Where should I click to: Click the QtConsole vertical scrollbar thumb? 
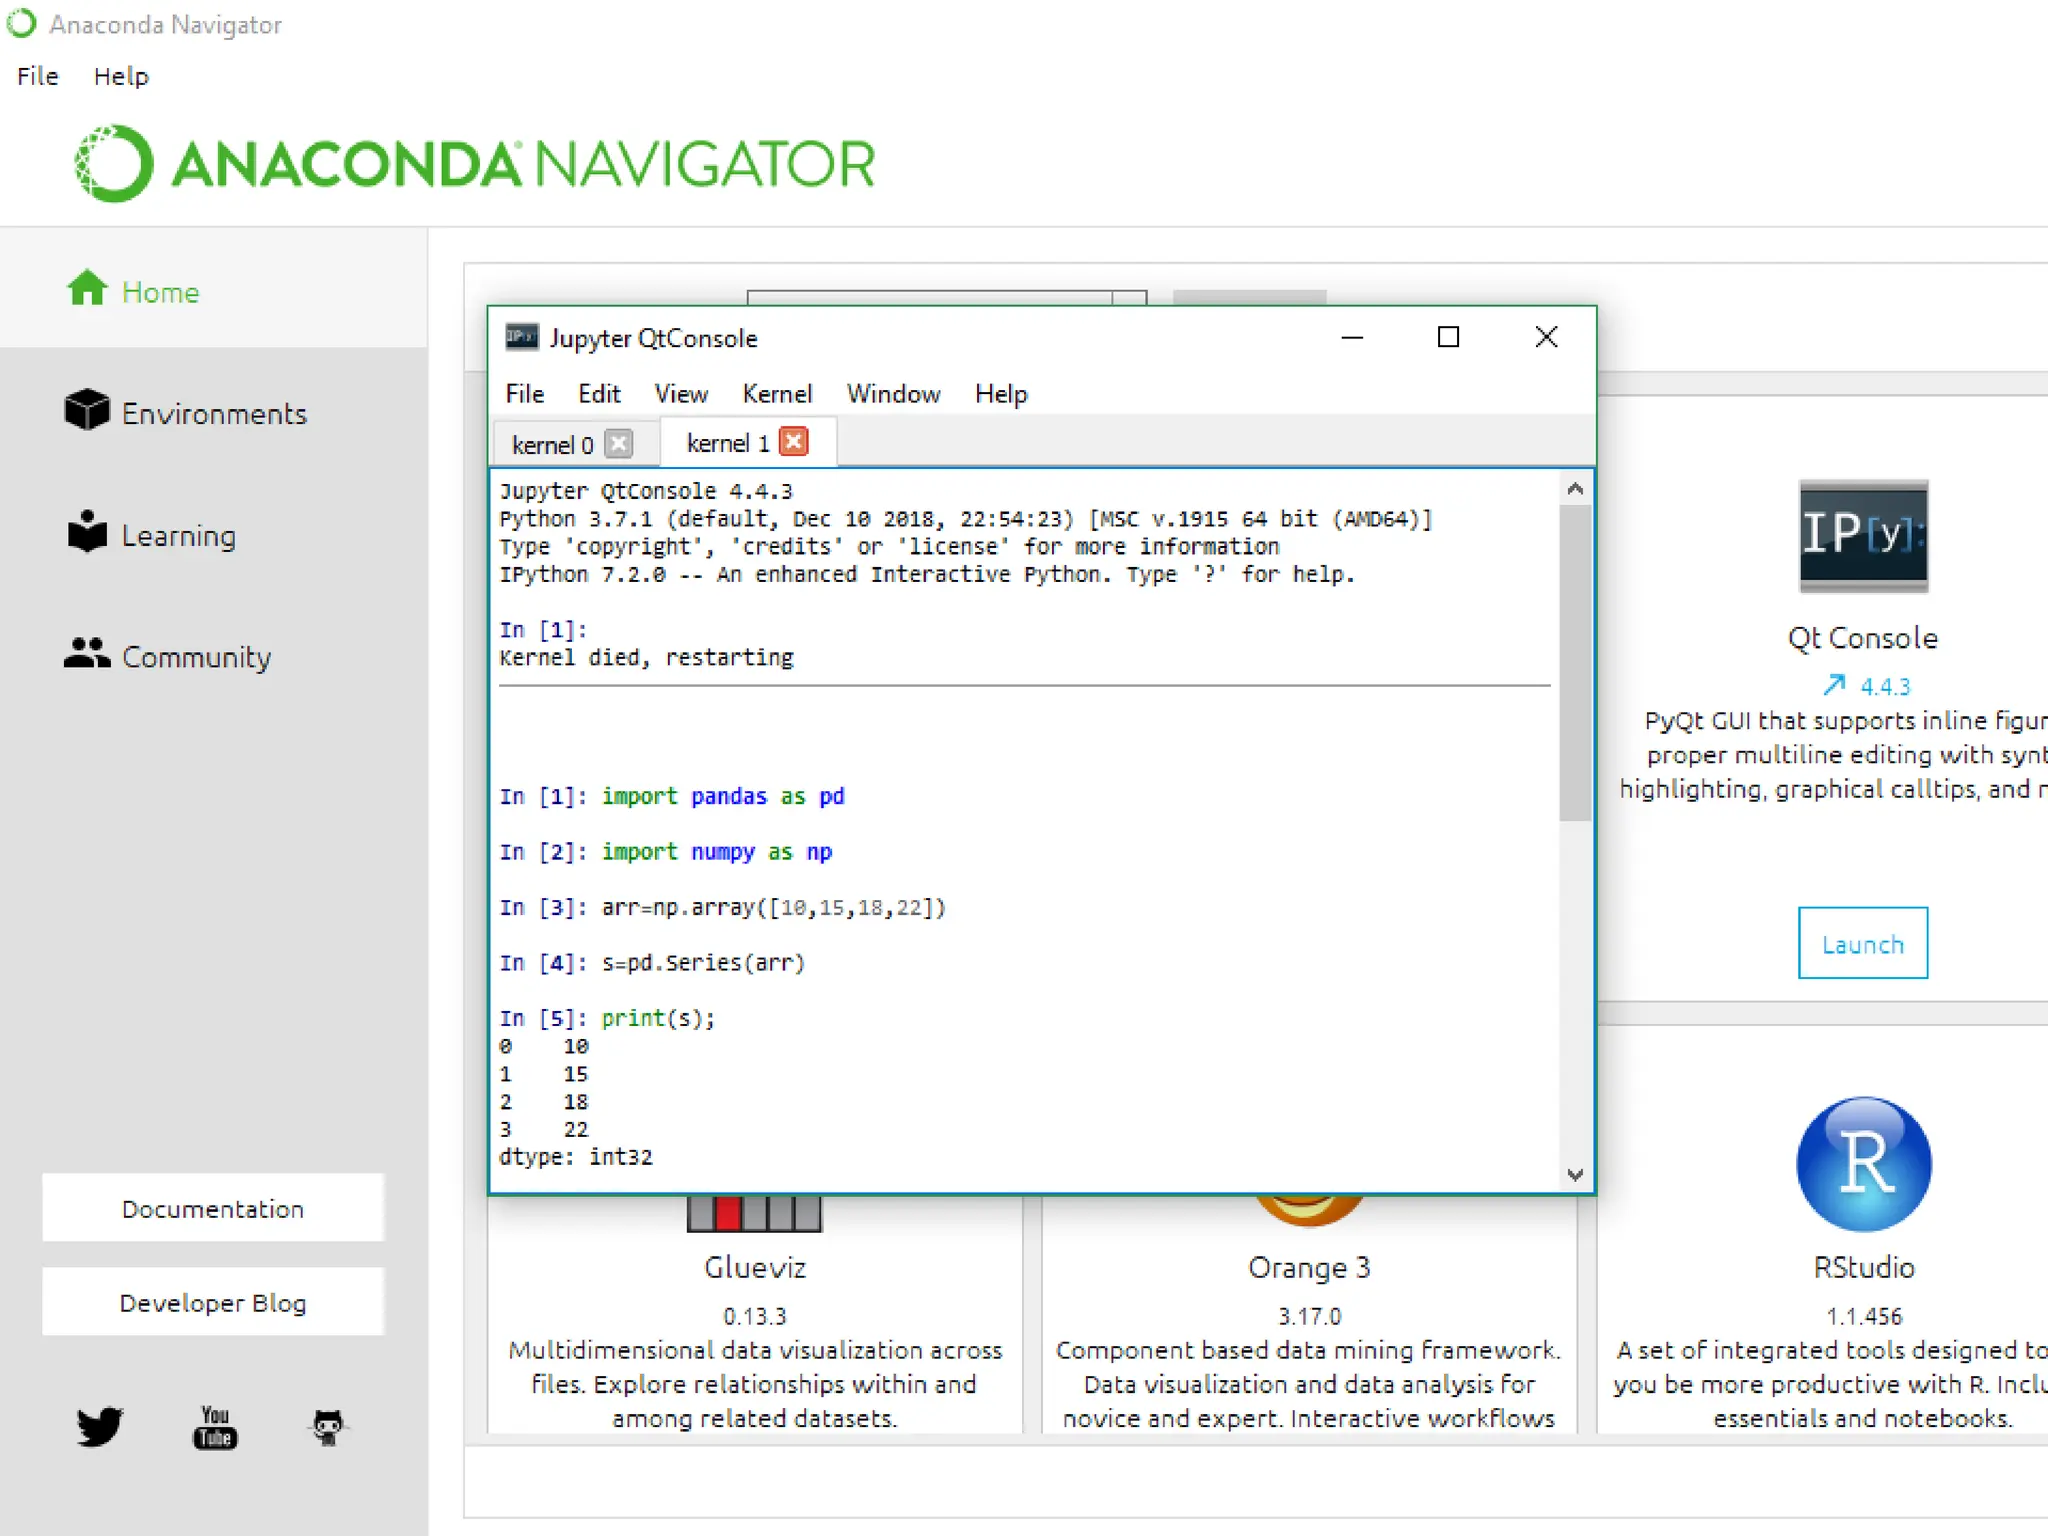1575,662
